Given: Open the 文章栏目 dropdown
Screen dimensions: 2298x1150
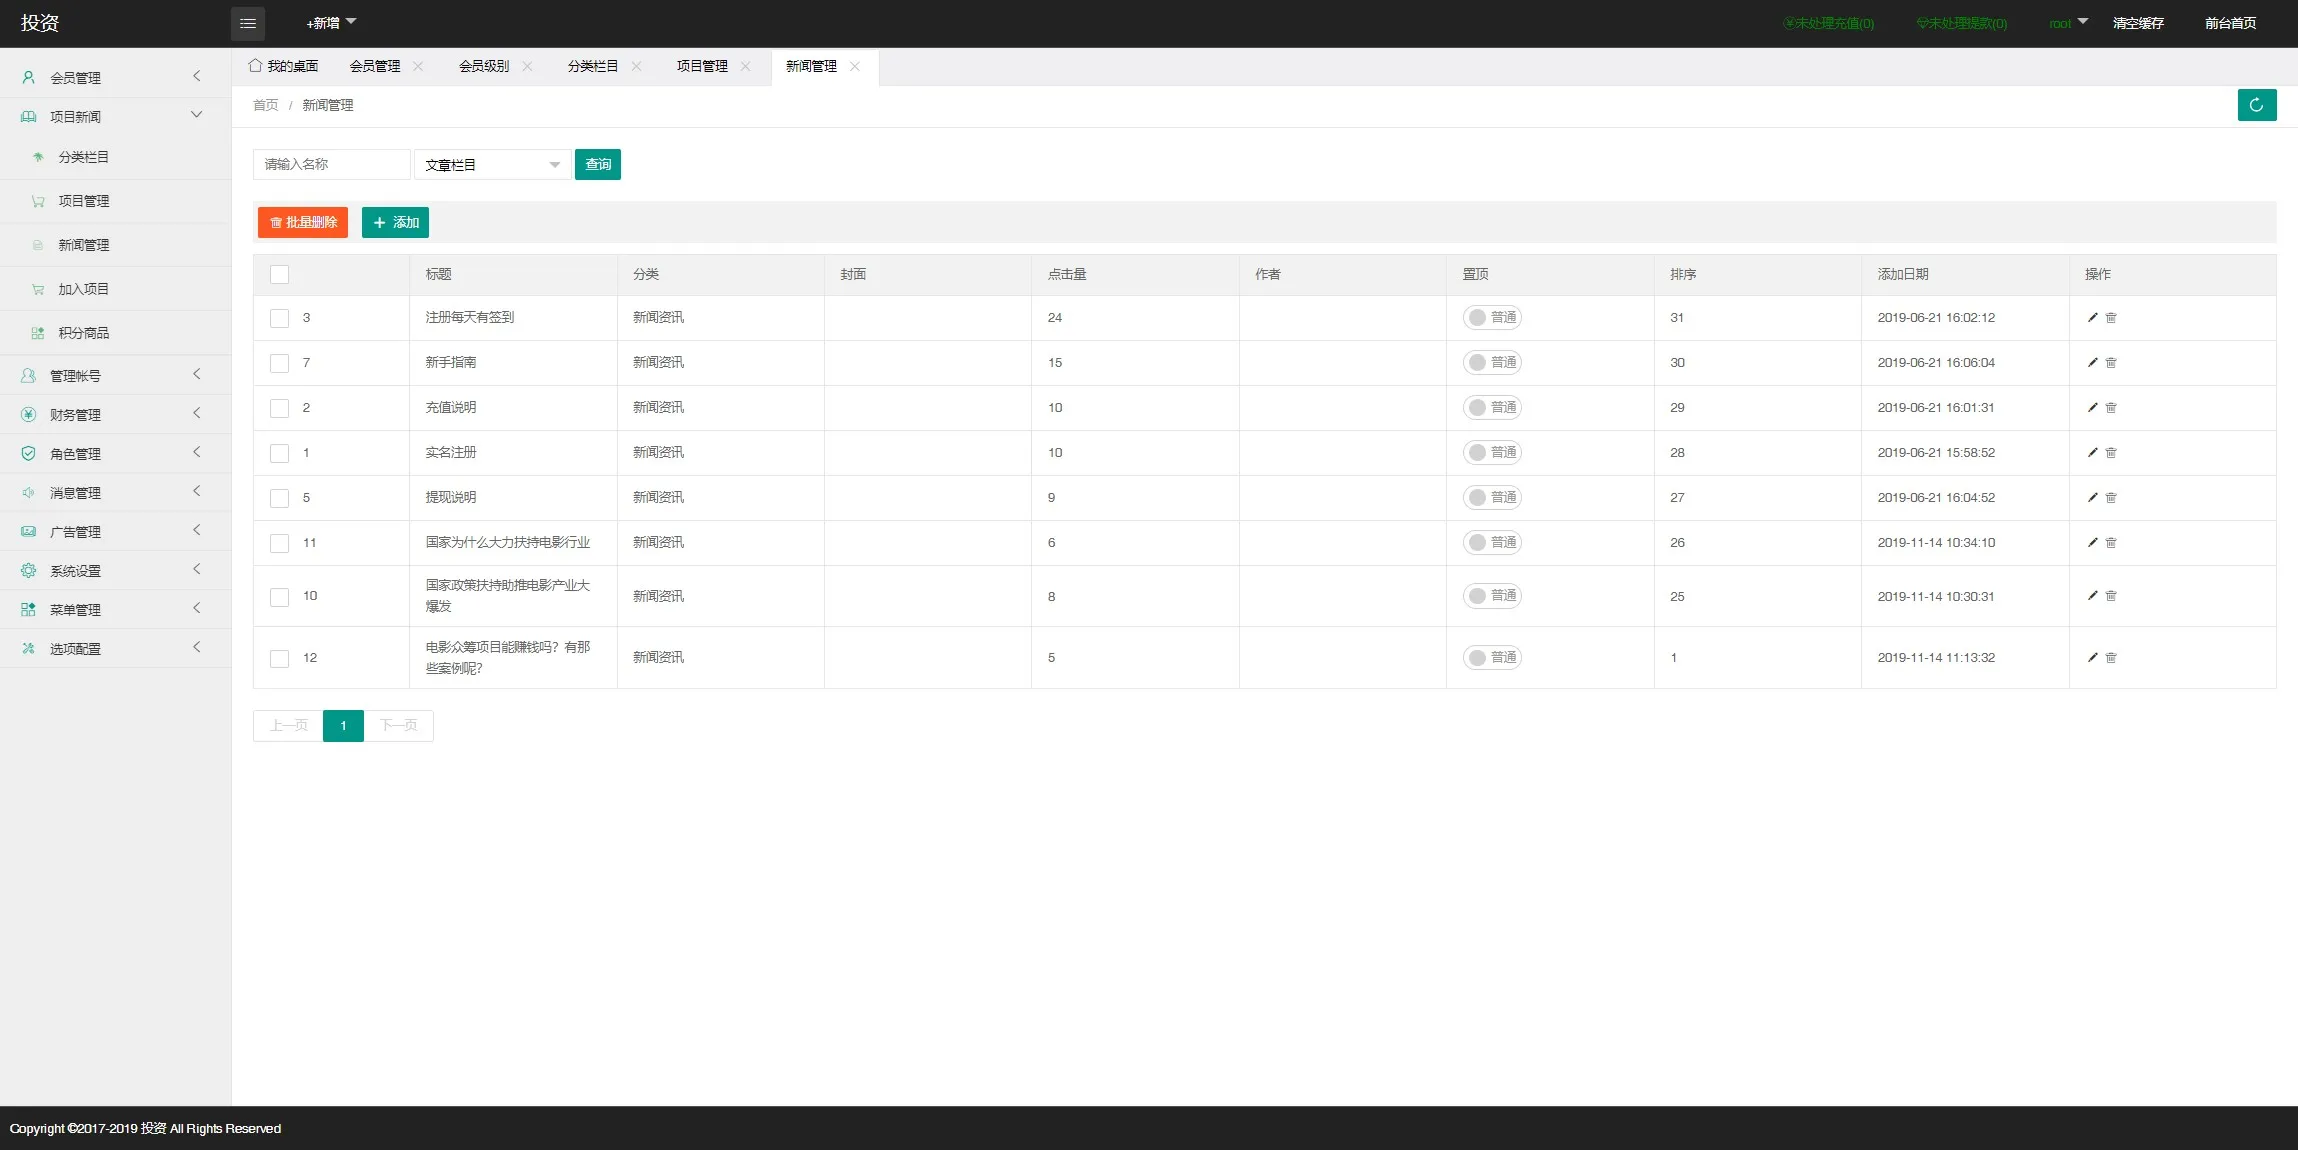Looking at the screenshot, I should click(x=492, y=165).
